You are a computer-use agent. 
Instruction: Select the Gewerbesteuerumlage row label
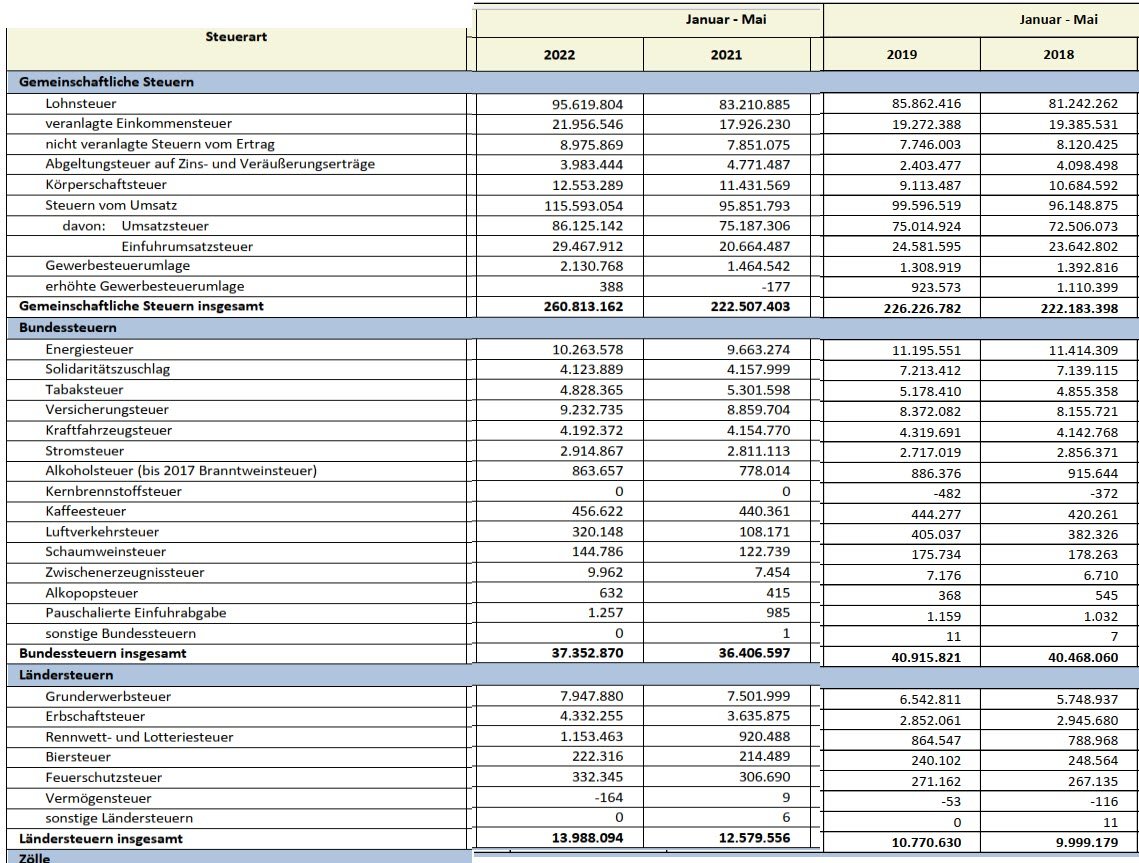(118, 266)
